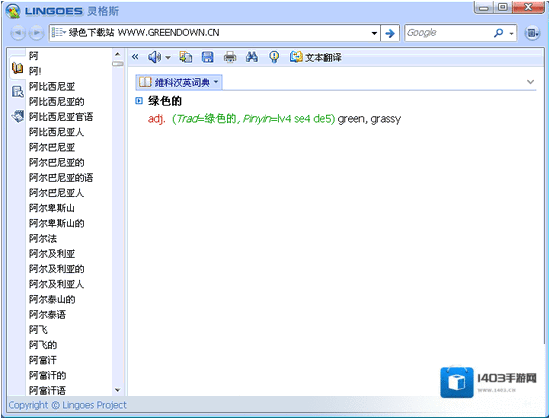This screenshot has height=419, width=550.
Task: Open the speaker voice options dropdown arrow
Action: [x=168, y=58]
